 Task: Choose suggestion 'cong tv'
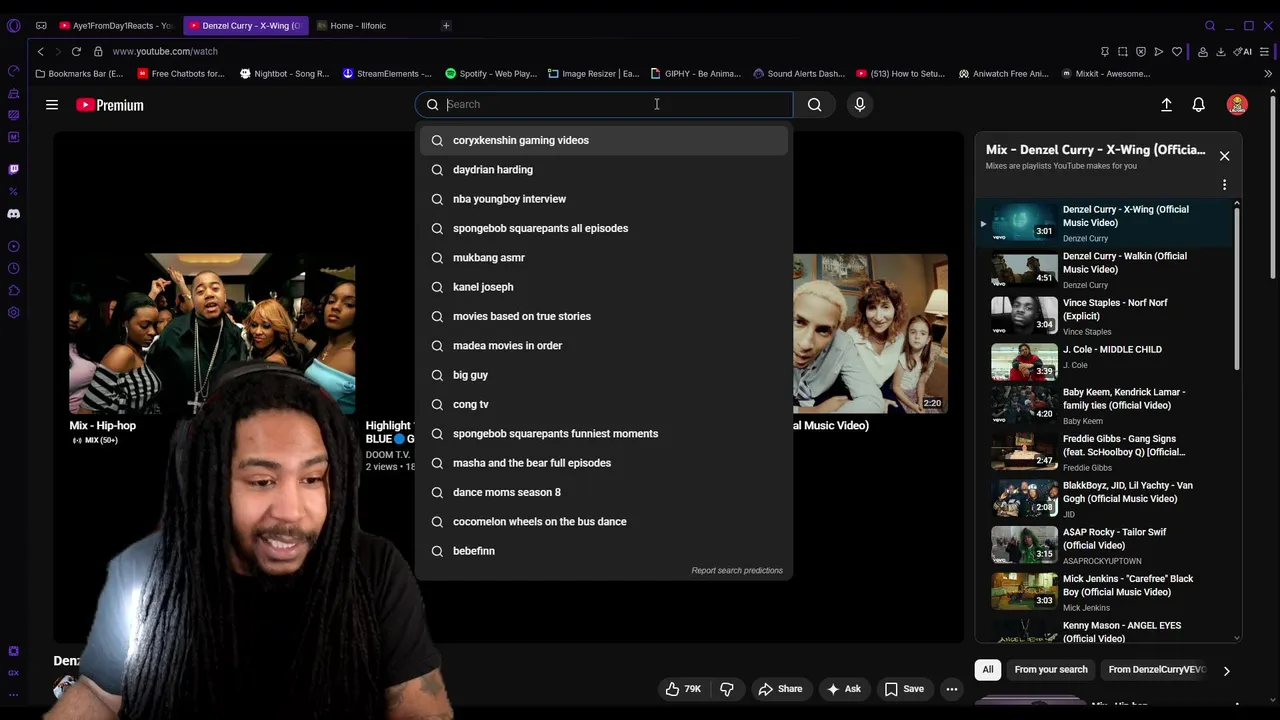tap(604, 404)
